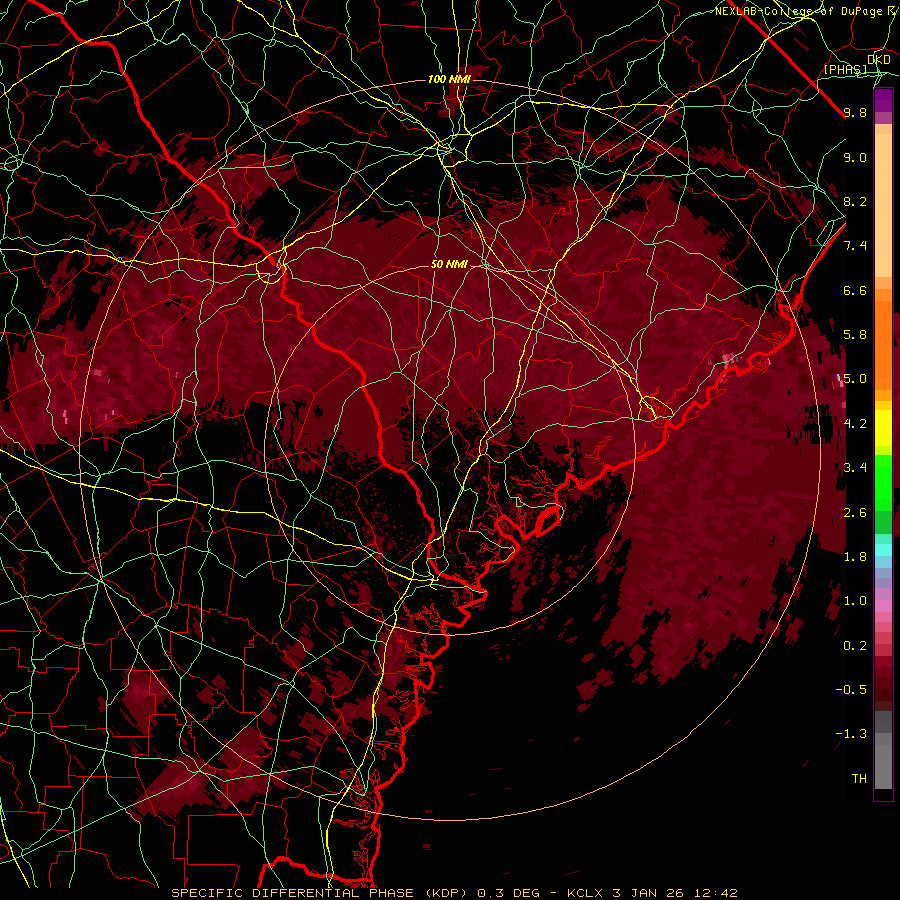Click the KCLX station identifier
Viewport: 900px width, 900px height.
tap(586, 893)
